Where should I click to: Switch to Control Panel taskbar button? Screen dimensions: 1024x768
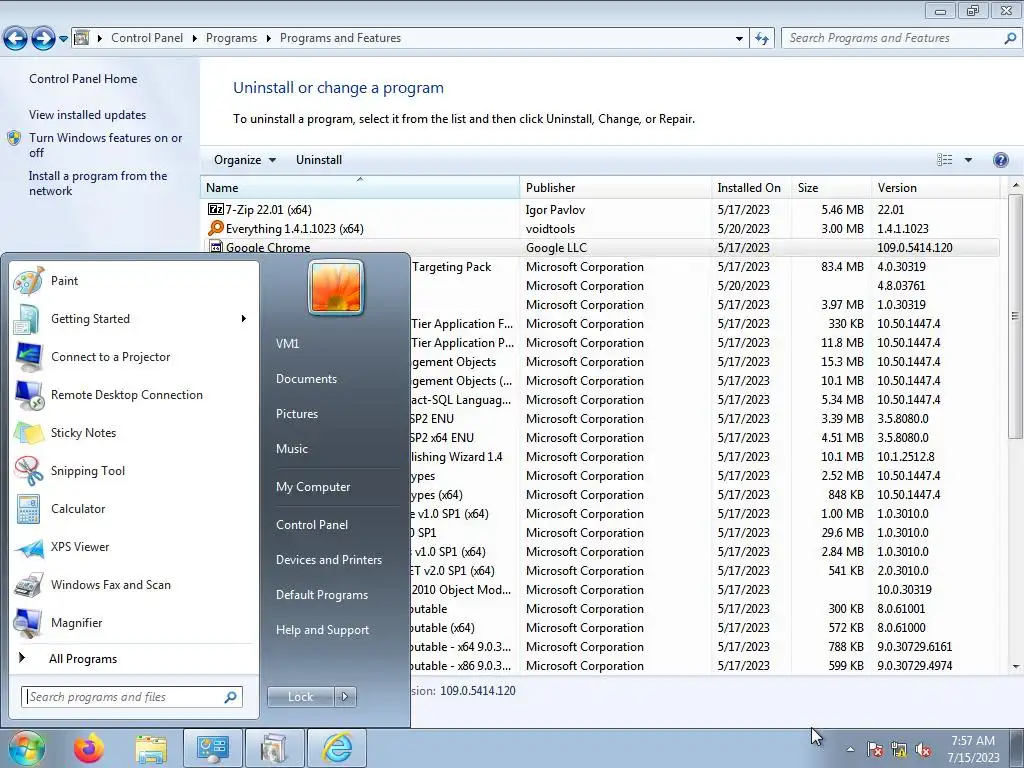click(212, 748)
